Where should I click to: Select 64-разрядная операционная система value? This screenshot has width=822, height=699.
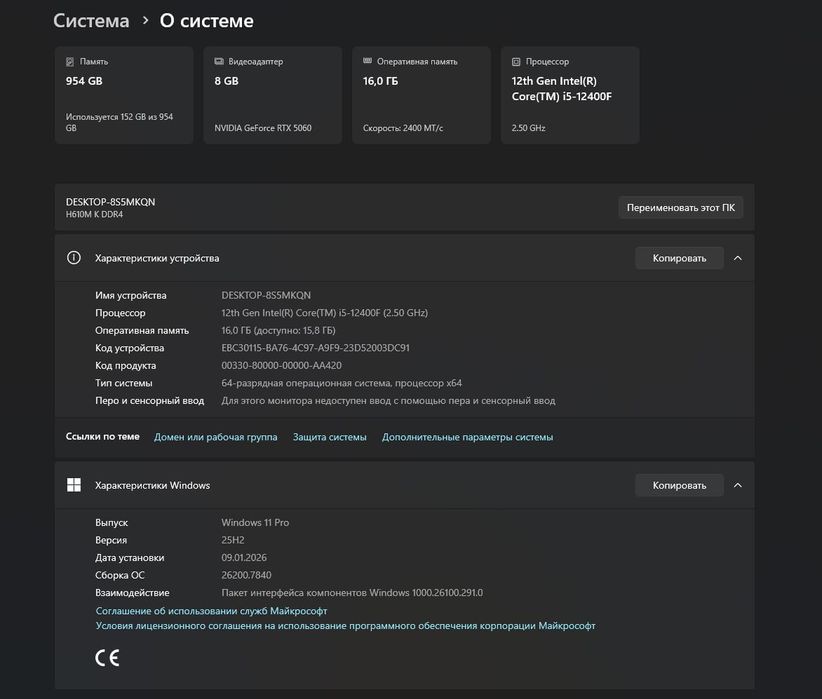[342, 383]
